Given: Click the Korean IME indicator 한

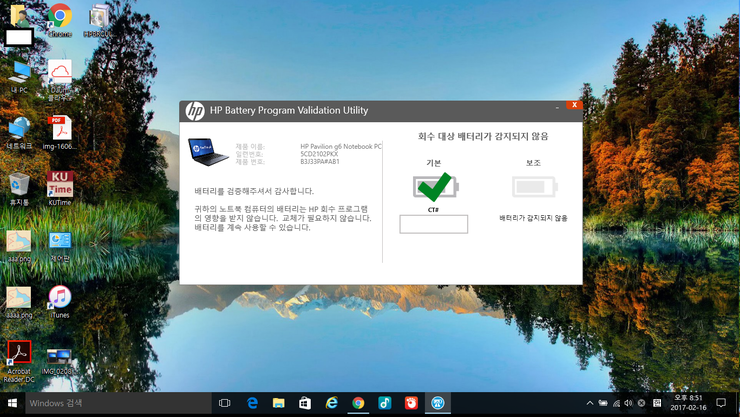Looking at the screenshot, I should point(657,403).
